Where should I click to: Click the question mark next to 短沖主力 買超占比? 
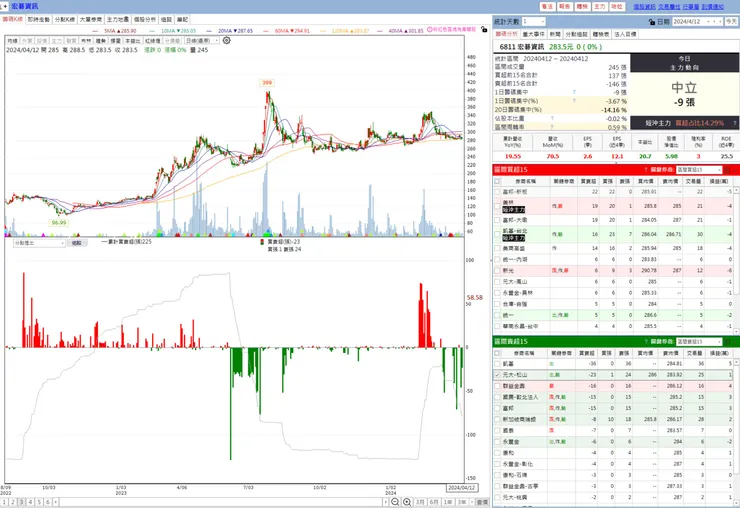(x=734, y=123)
